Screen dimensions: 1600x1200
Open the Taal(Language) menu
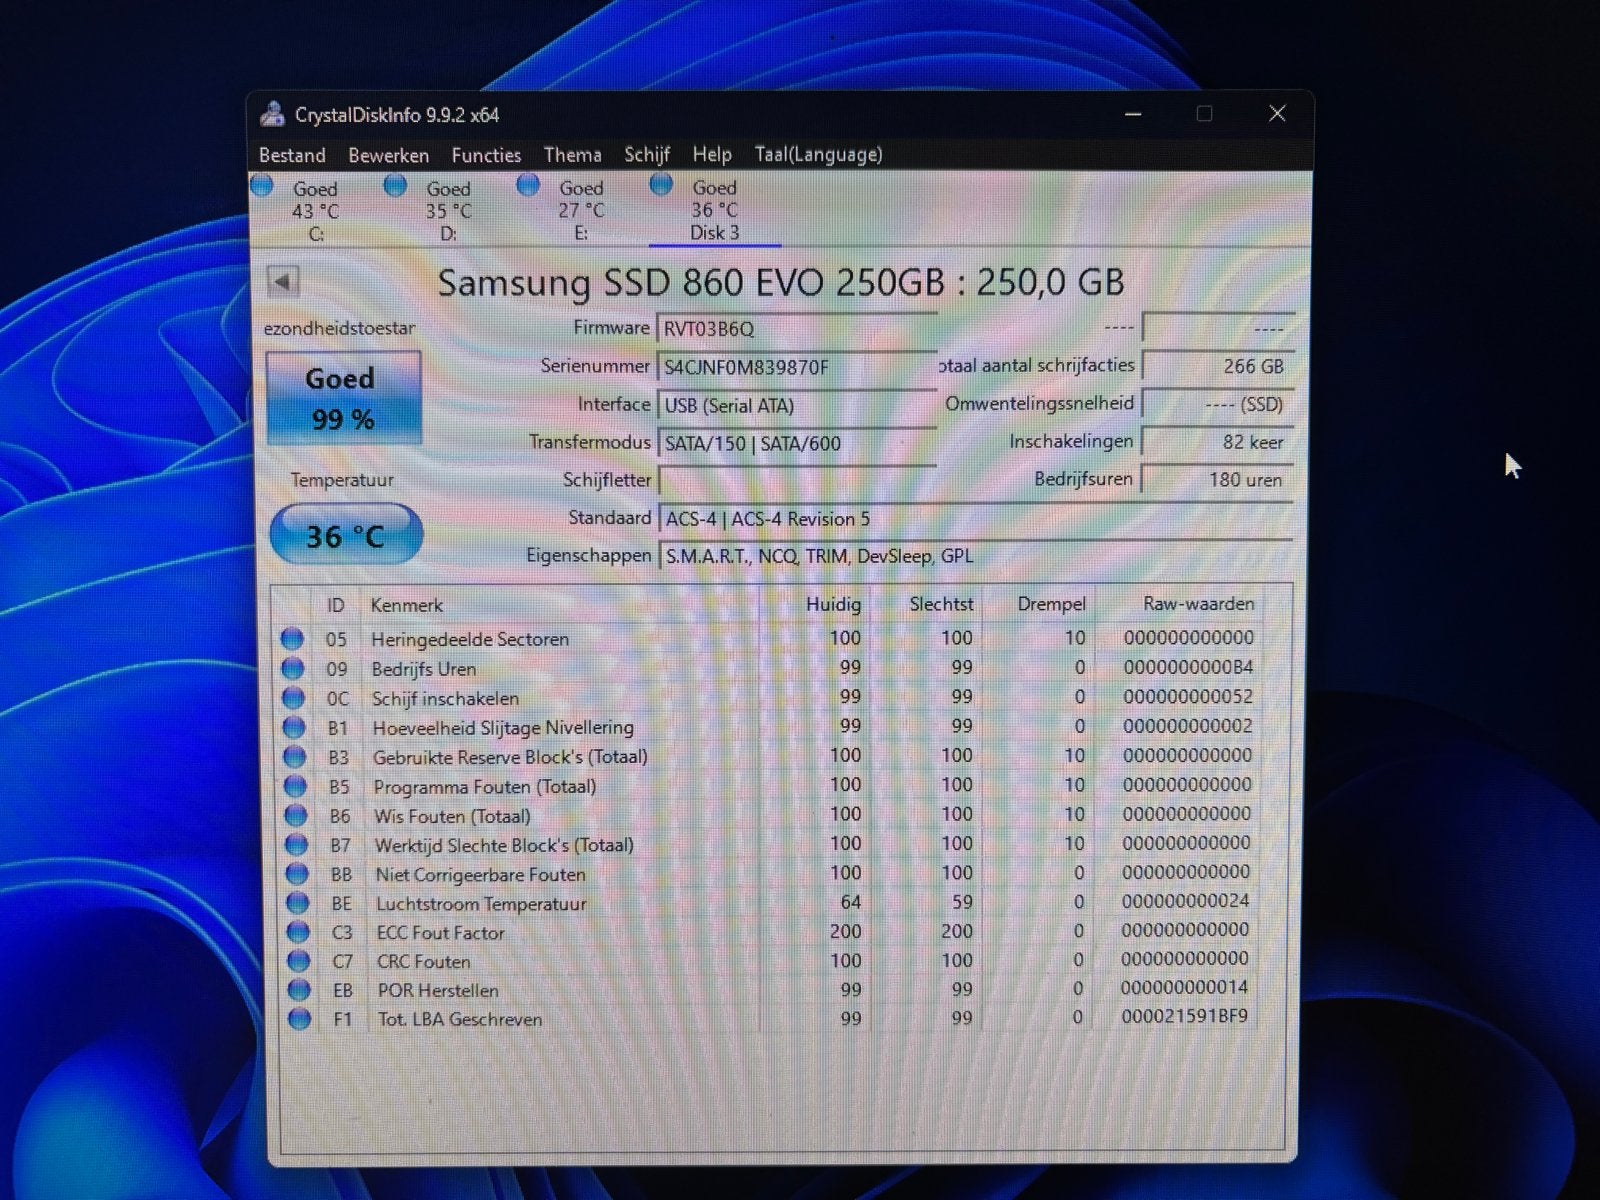818,155
